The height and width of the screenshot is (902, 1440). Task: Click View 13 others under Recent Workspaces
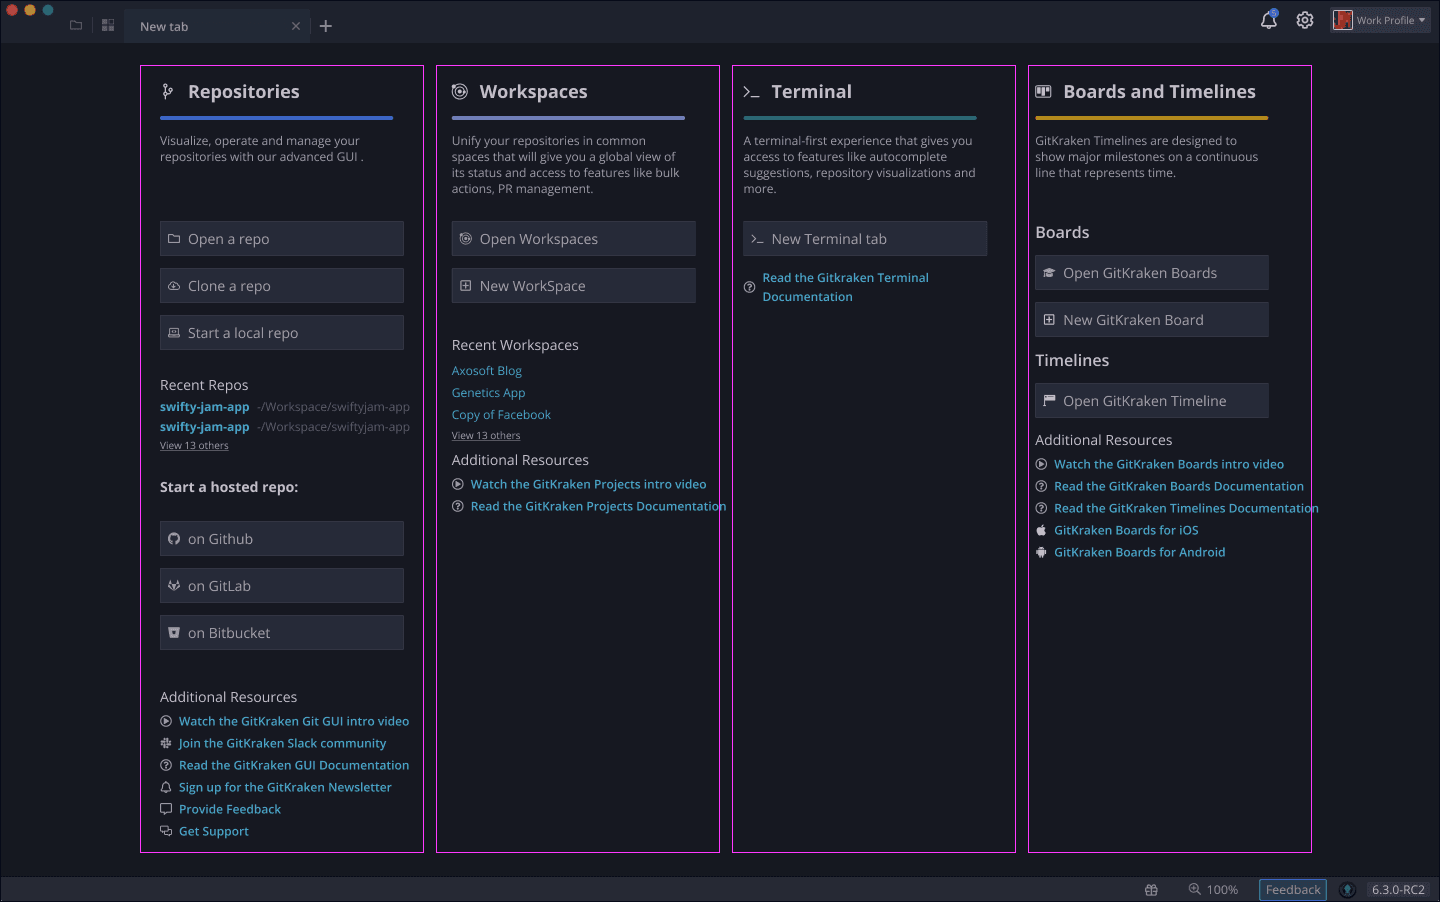486,436
